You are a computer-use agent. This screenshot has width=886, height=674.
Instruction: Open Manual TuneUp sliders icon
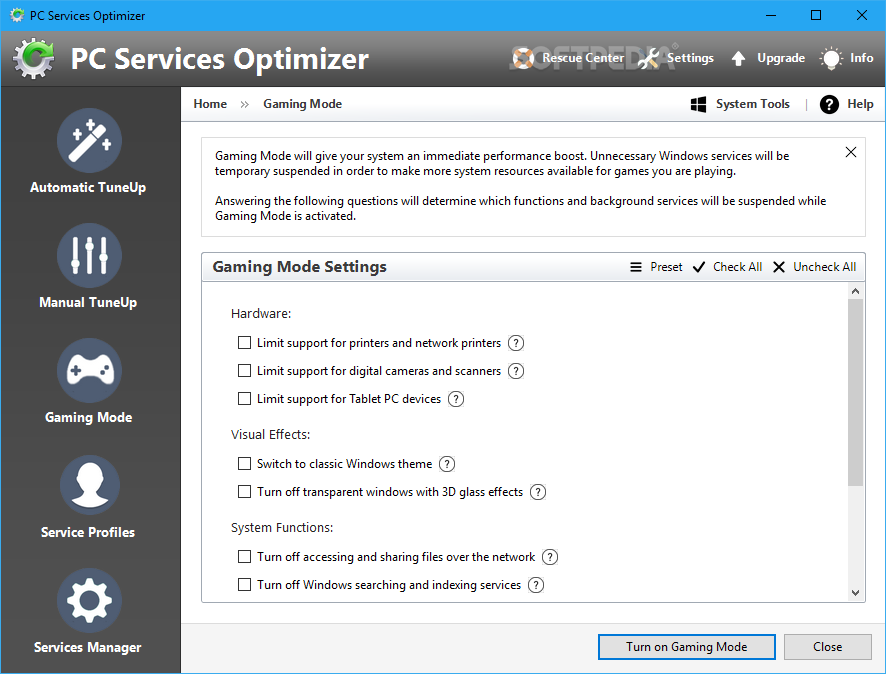point(89,255)
